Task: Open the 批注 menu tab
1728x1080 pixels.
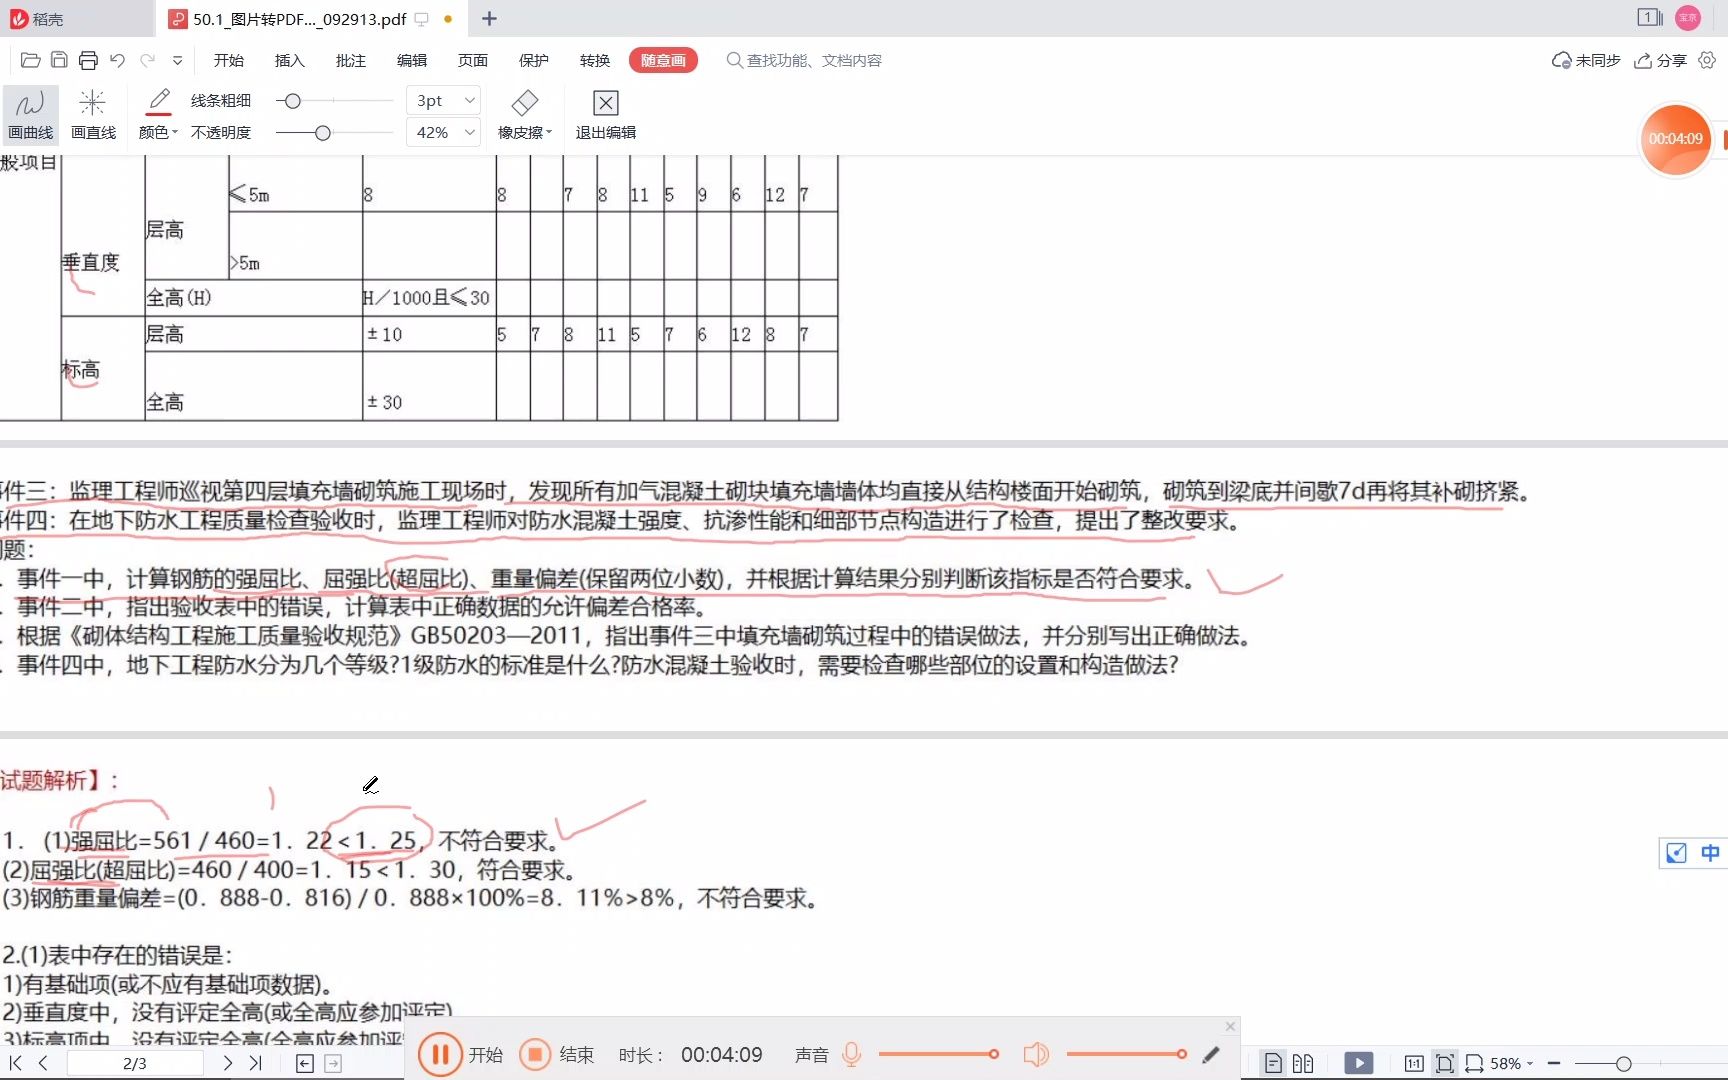Action: (351, 60)
